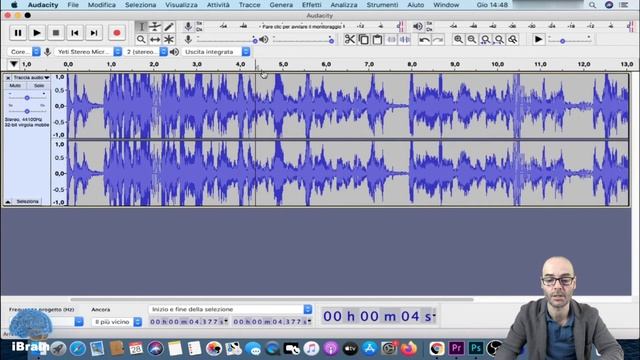Paste audio with the clipboard icon
This screenshot has height=360, width=640.
point(378,40)
